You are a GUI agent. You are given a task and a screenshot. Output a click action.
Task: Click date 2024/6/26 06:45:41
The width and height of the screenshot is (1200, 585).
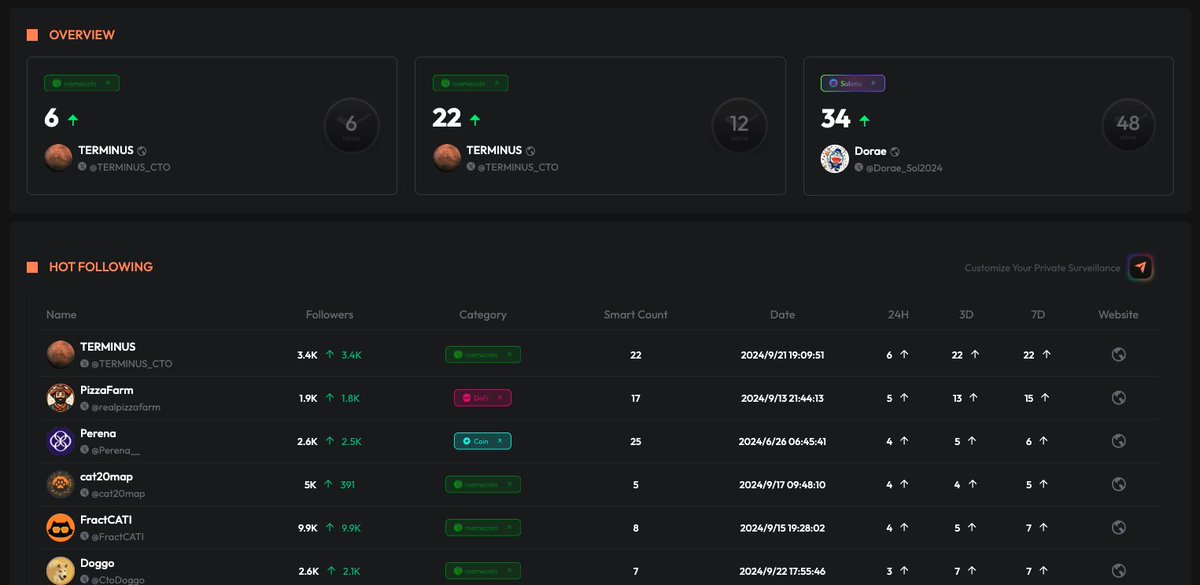[782, 441]
